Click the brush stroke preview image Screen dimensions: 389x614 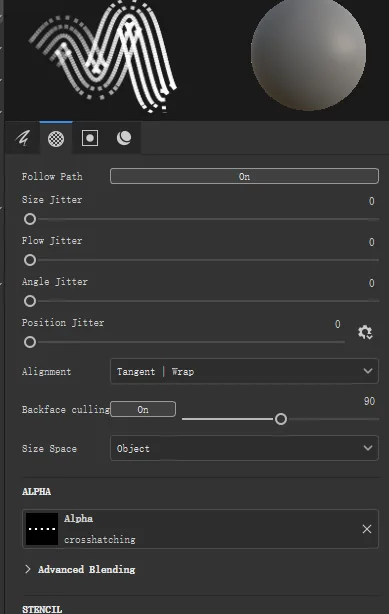104,57
